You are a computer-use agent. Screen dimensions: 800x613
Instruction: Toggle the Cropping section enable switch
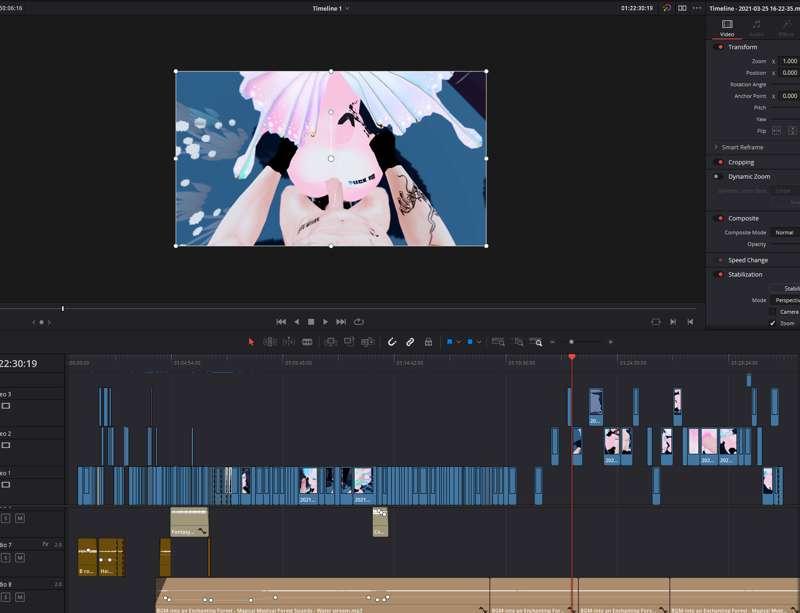(720, 162)
